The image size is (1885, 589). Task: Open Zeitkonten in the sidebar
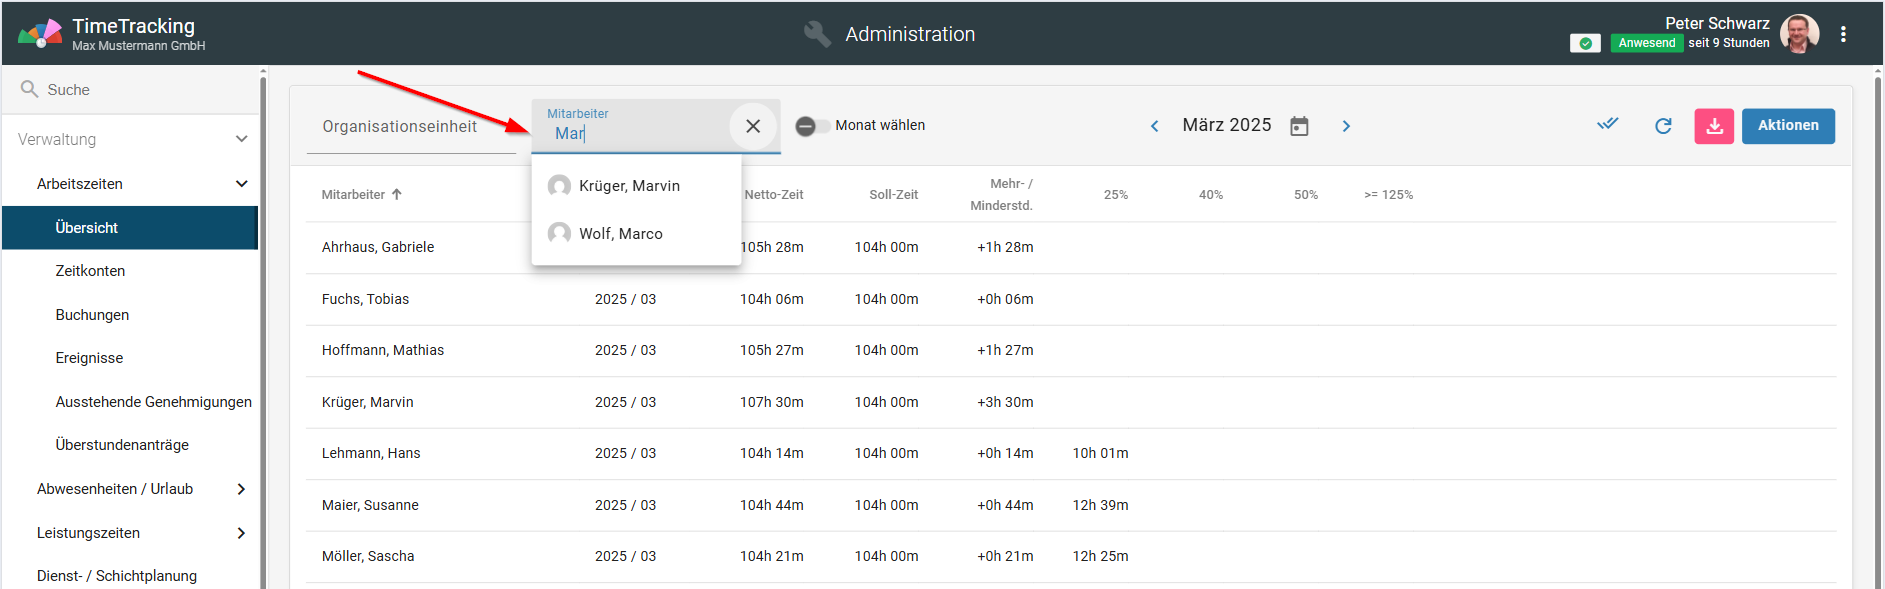point(90,271)
